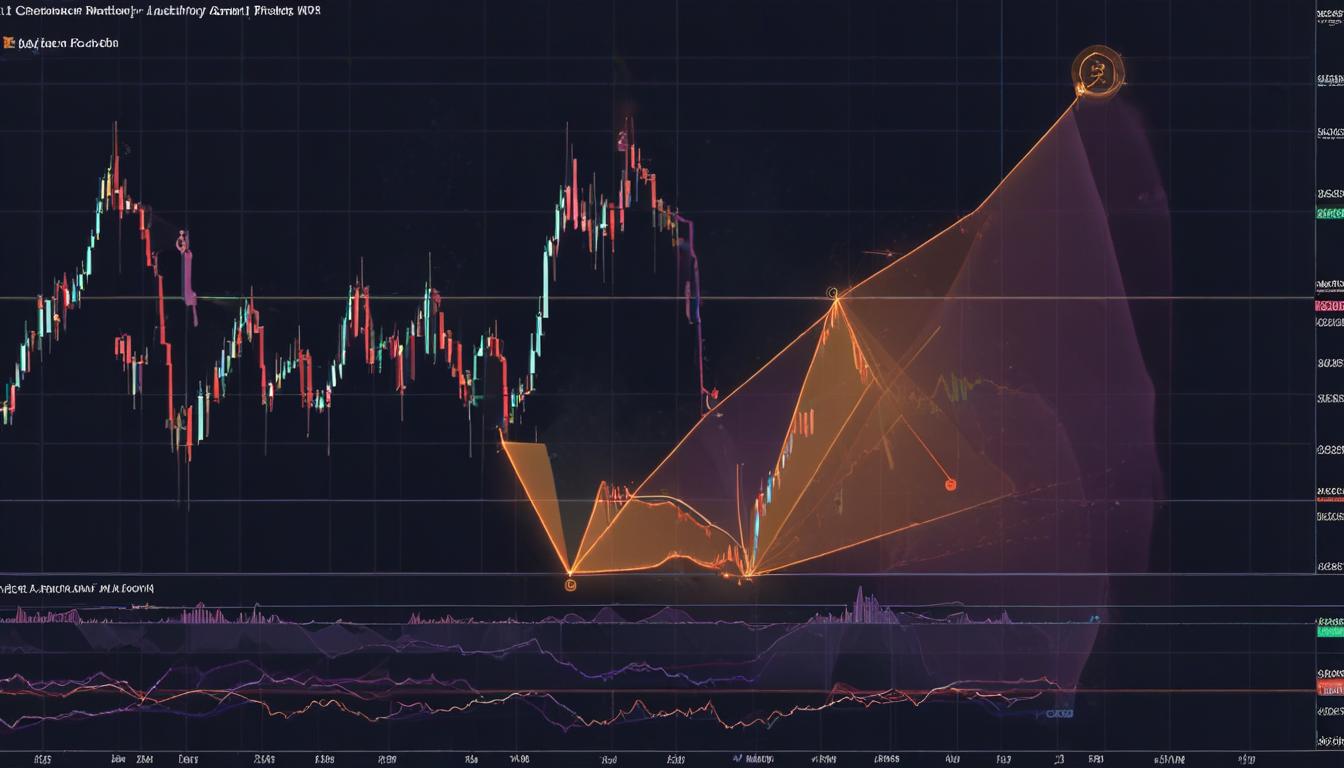1344x768 pixels.
Task: Open the indicator pane title label
Action: [x=80, y=590]
